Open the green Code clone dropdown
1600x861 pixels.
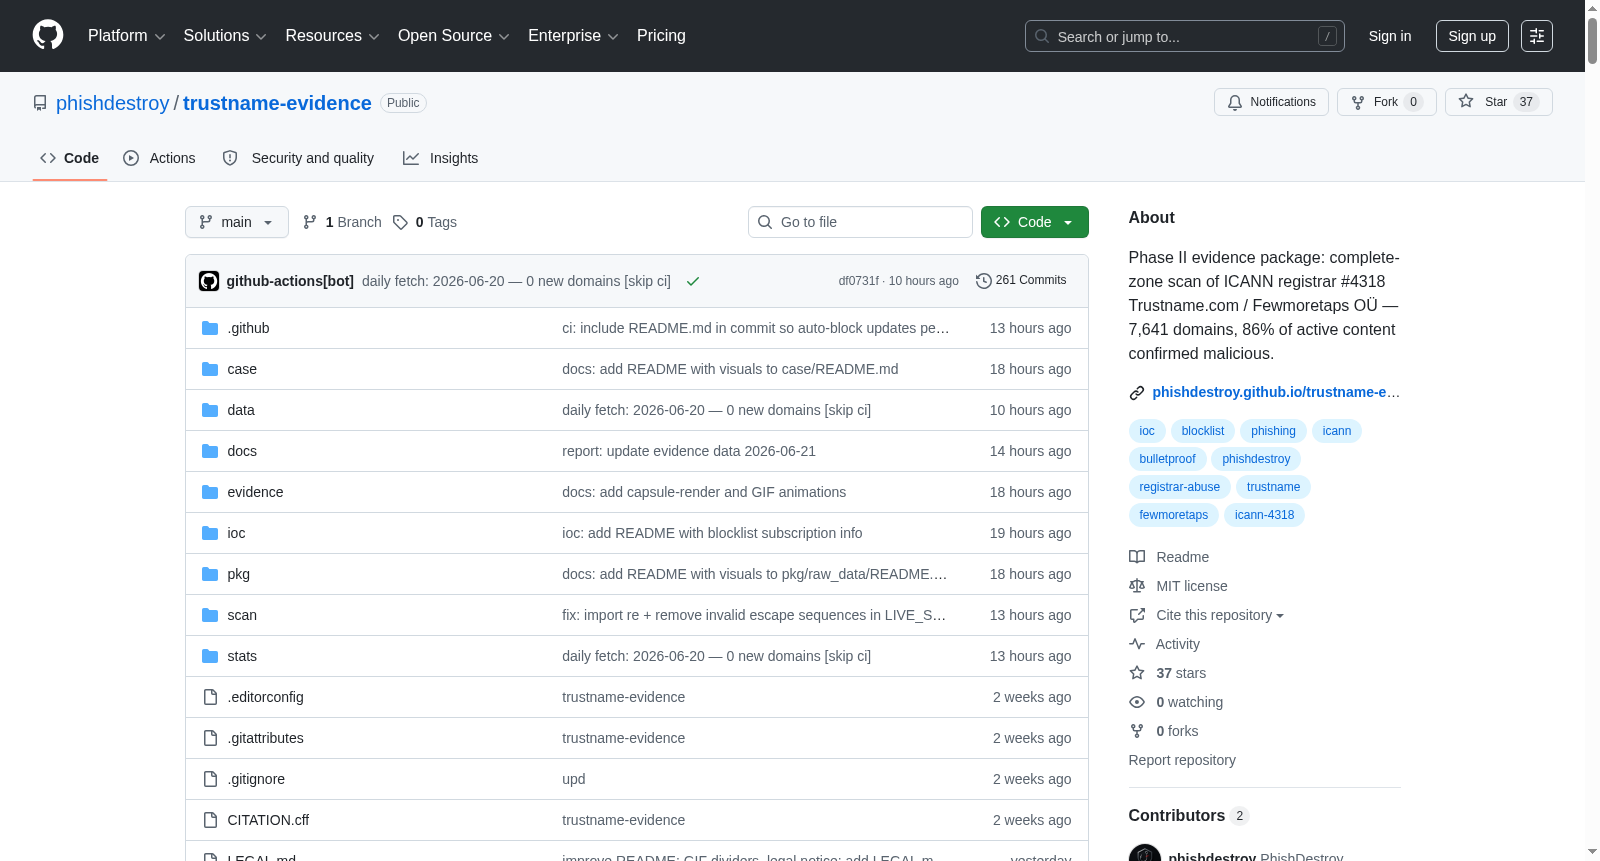(x=1035, y=222)
